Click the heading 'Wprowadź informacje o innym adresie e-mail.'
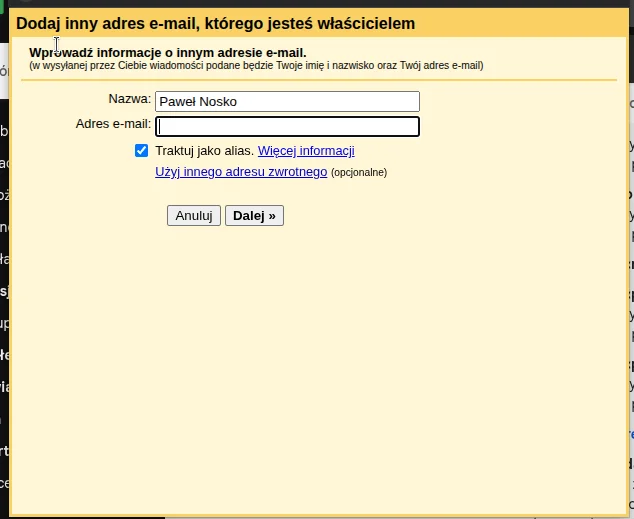The height and width of the screenshot is (519, 634). [168, 53]
